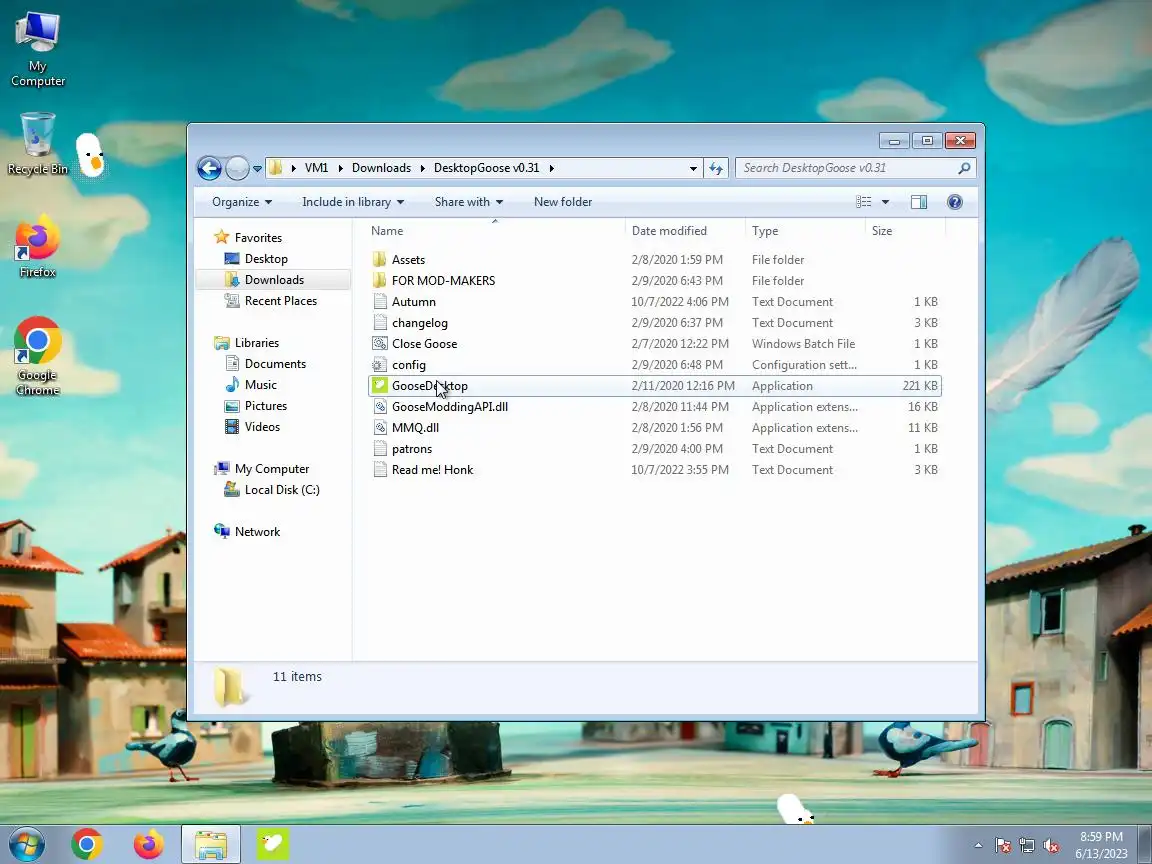Open Documents library
Viewport: 1152px width, 864px height.
click(x=275, y=364)
